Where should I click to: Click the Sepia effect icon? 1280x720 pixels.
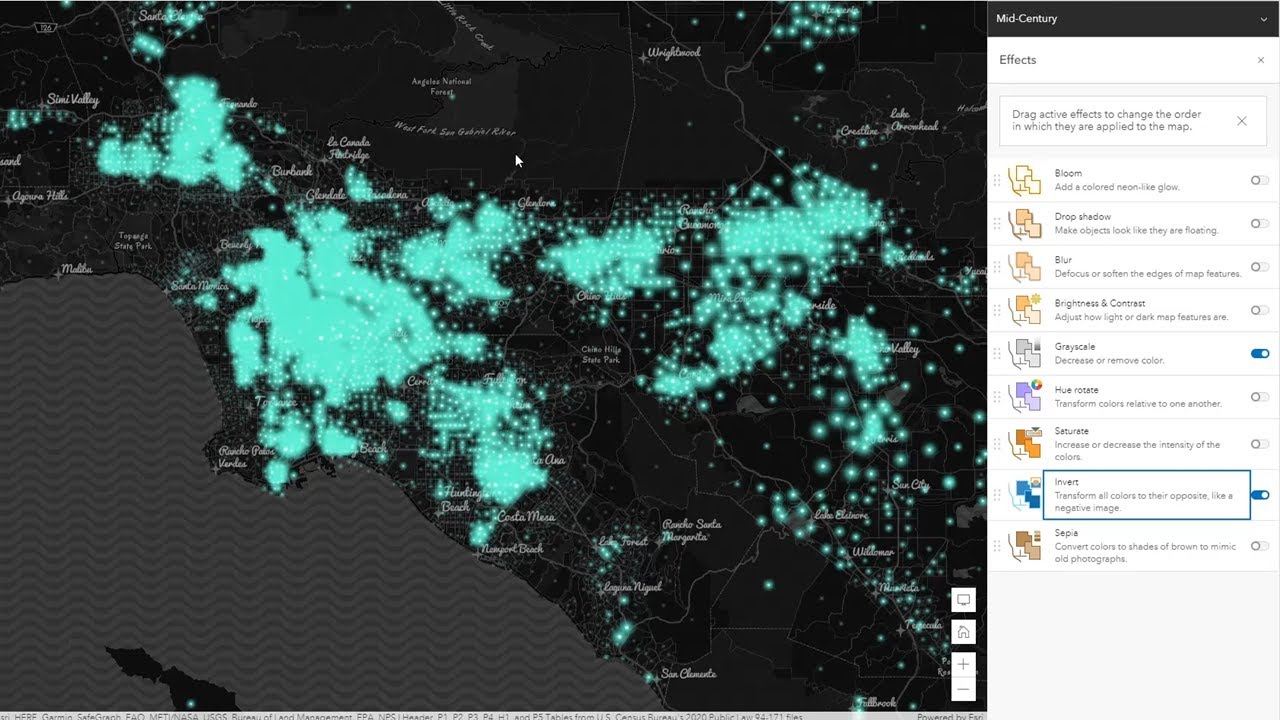click(x=1025, y=546)
